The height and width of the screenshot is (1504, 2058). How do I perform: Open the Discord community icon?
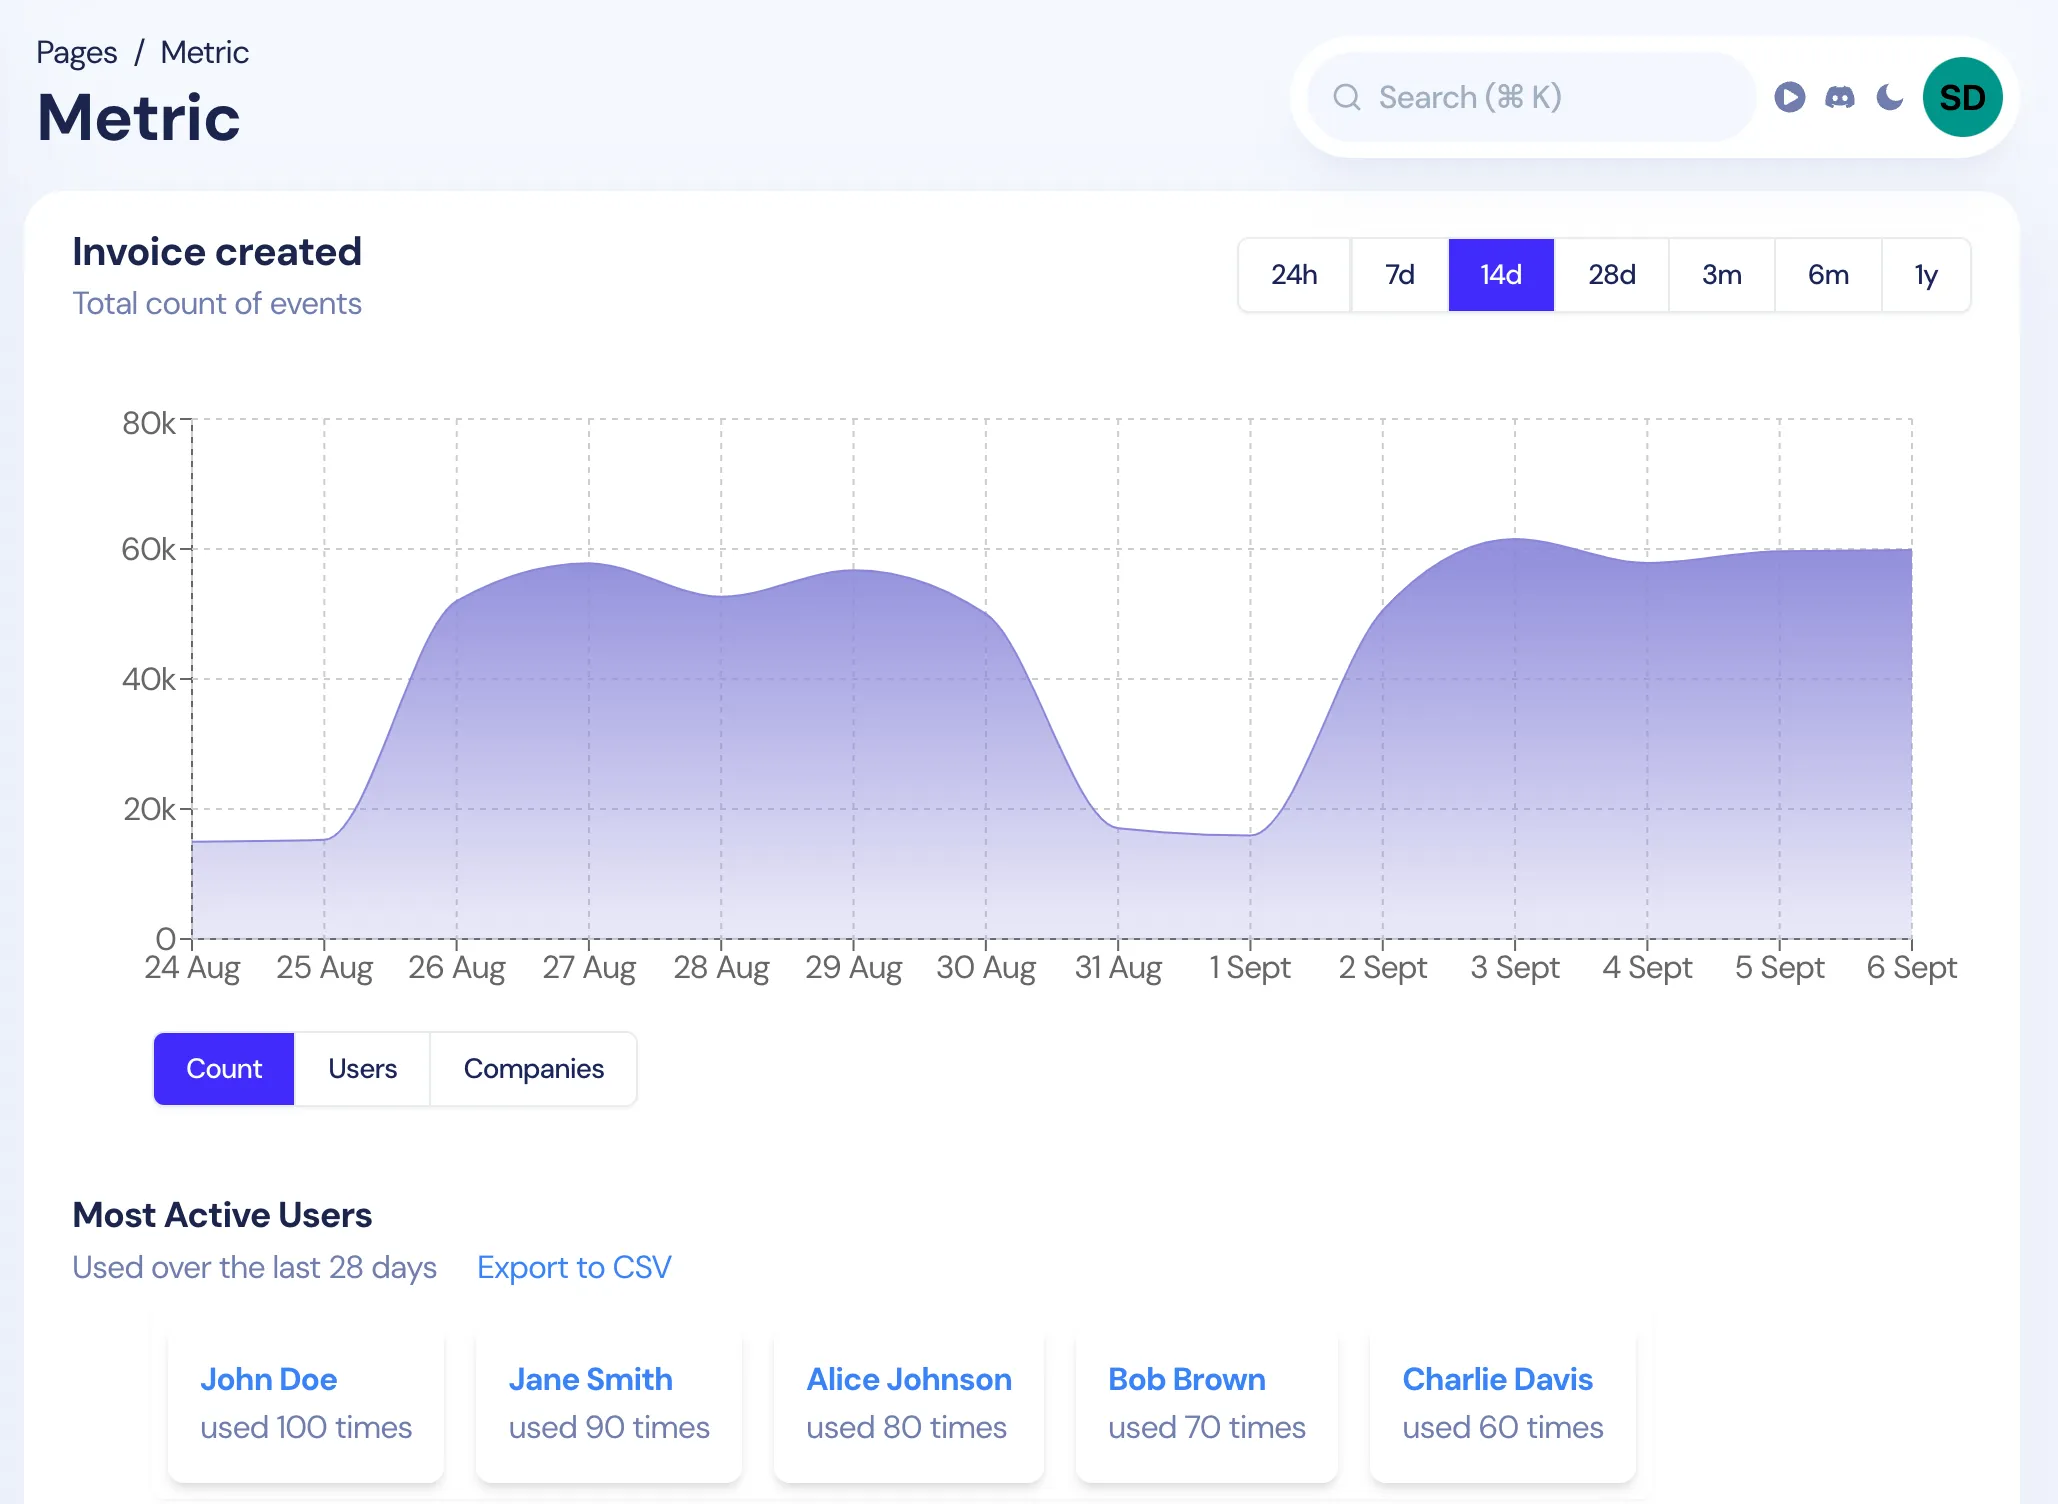[x=1839, y=97]
